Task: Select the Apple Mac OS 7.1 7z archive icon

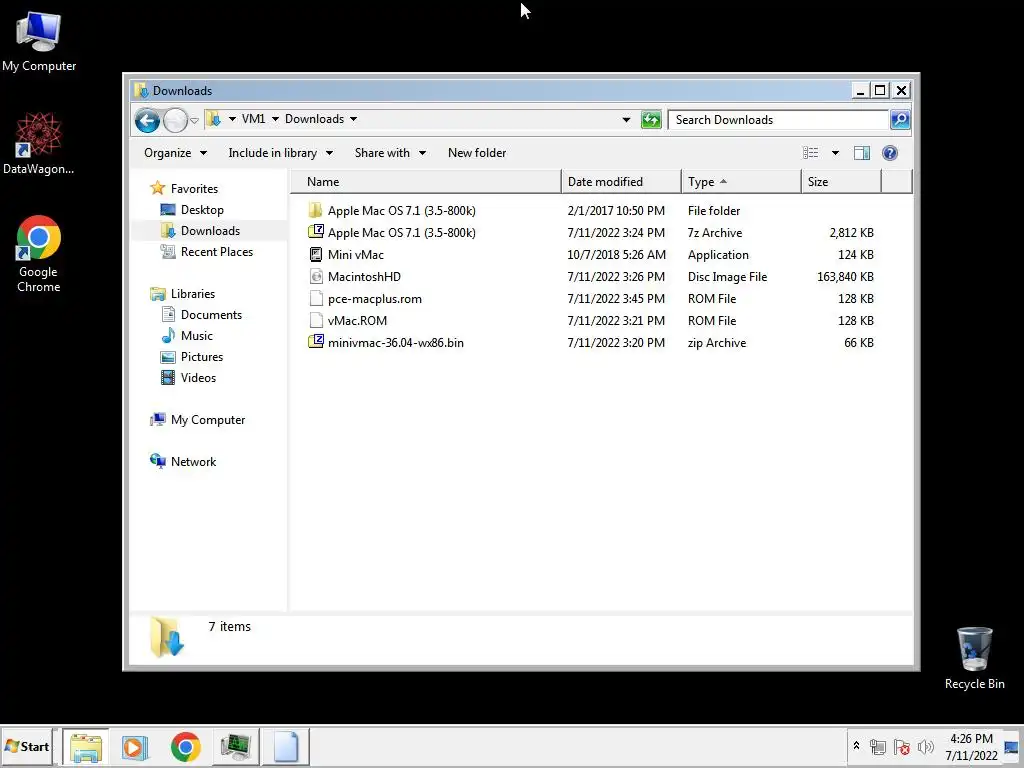Action: tap(315, 232)
